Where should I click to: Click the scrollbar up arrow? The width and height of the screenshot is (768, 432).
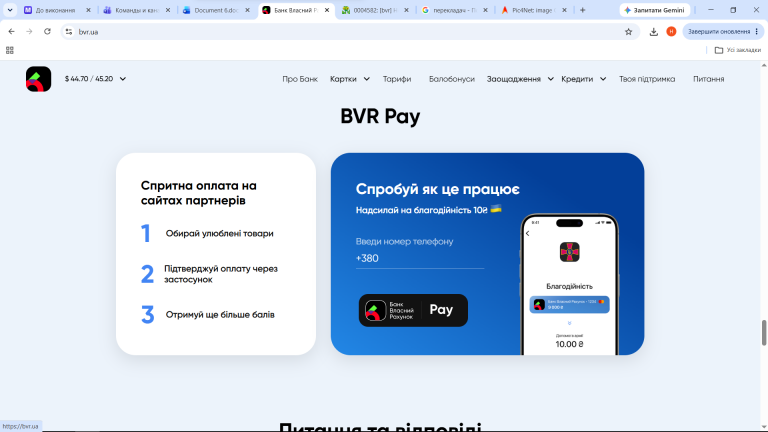tap(764, 65)
